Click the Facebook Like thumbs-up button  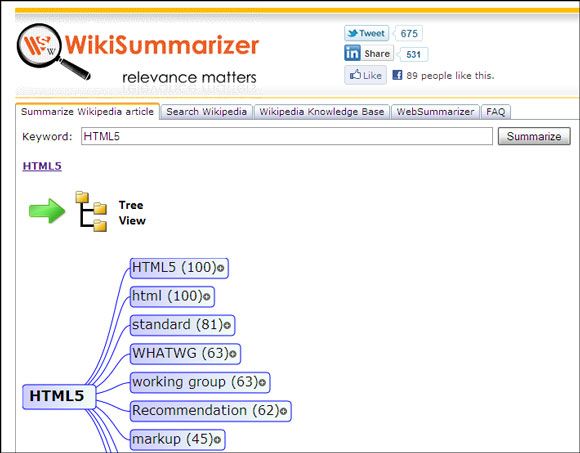tap(365, 75)
